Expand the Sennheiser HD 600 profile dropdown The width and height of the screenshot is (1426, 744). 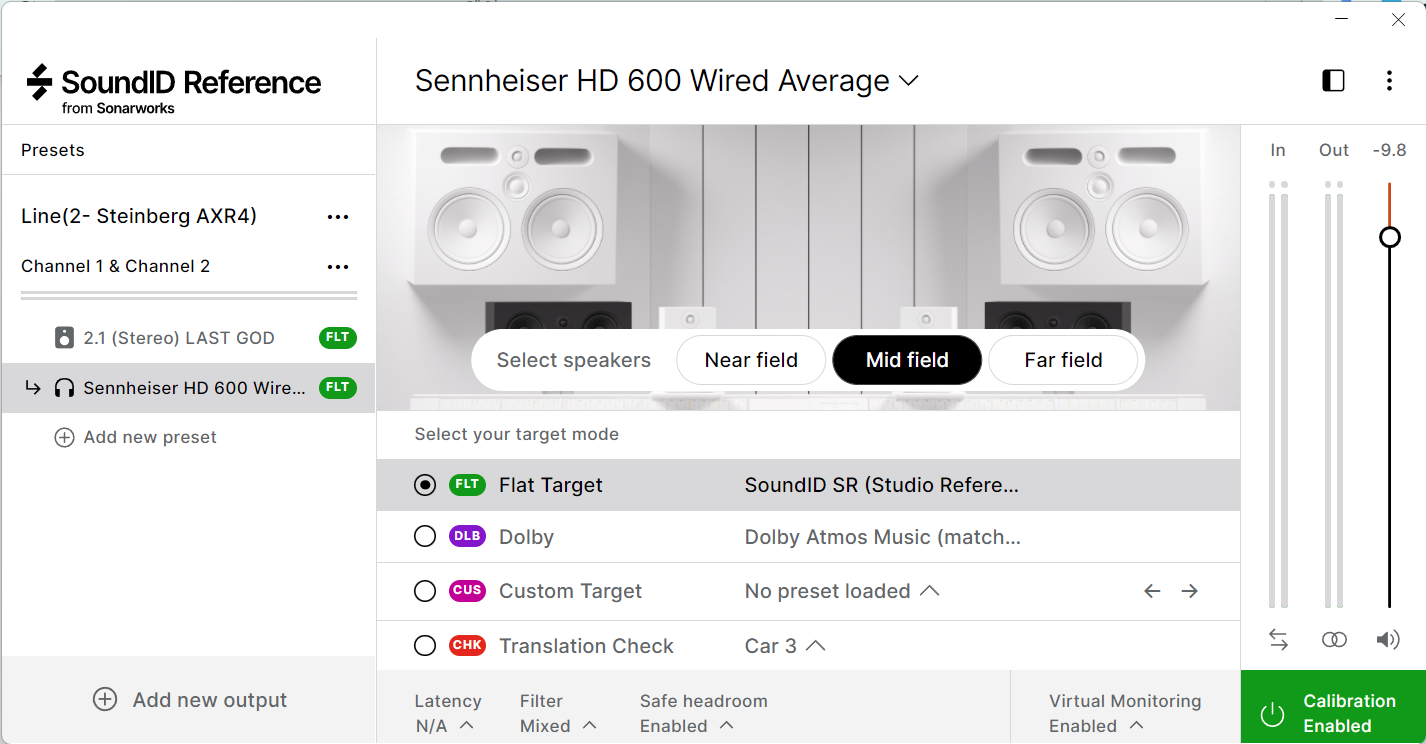pos(908,81)
